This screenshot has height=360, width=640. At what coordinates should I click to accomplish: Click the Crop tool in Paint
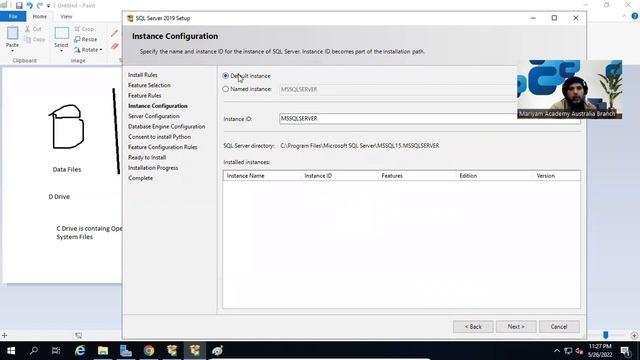click(x=84, y=29)
